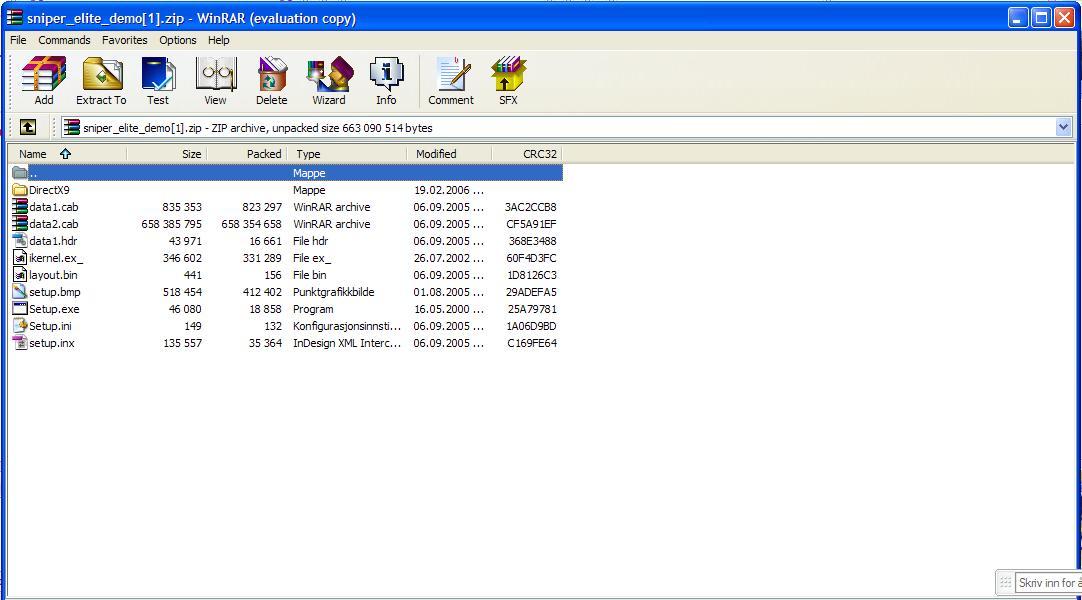Select data1.cab file name
This screenshot has width=1082, height=600.
tap(54, 207)
